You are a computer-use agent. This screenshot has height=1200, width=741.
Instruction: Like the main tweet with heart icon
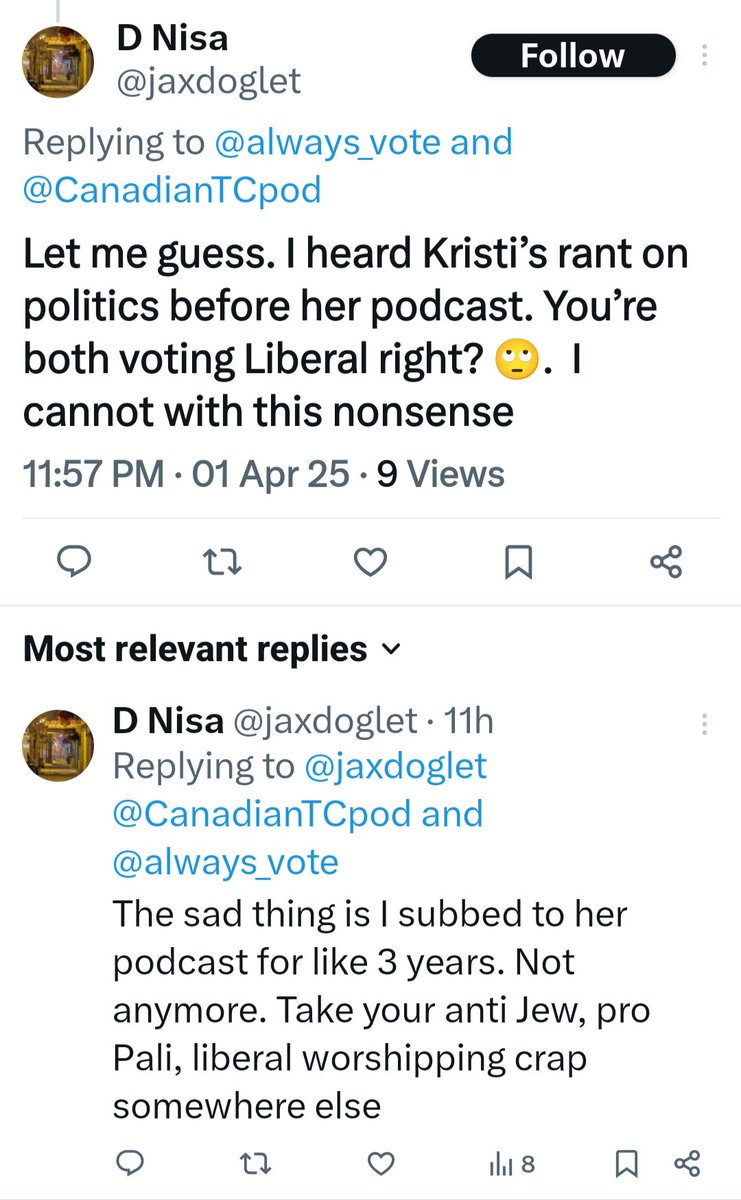[370, 564]
